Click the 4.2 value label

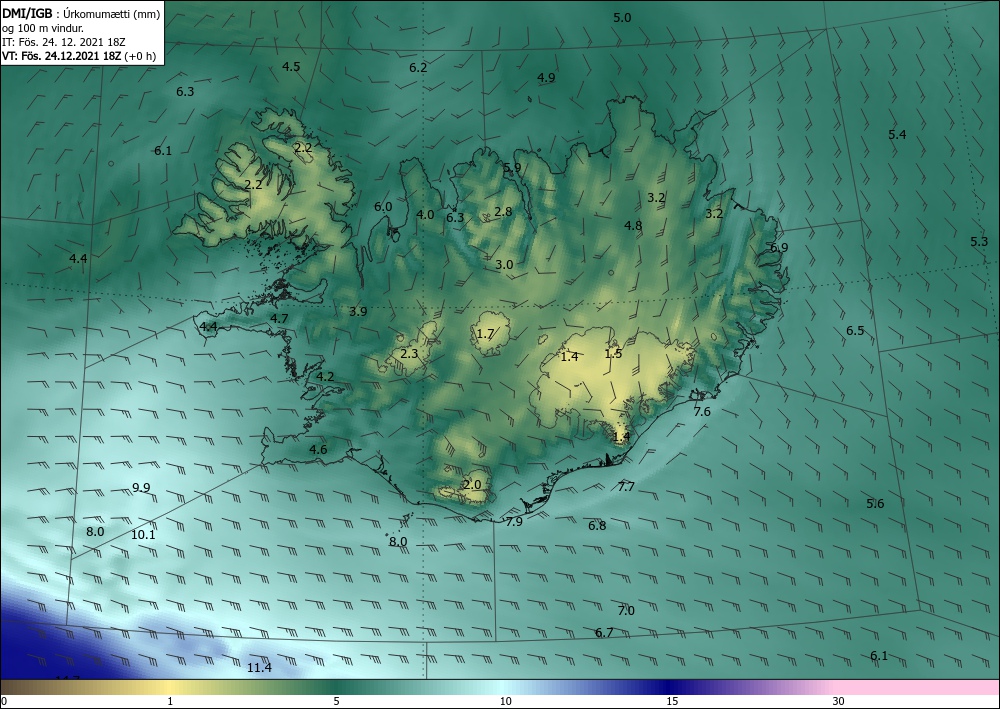325,377
